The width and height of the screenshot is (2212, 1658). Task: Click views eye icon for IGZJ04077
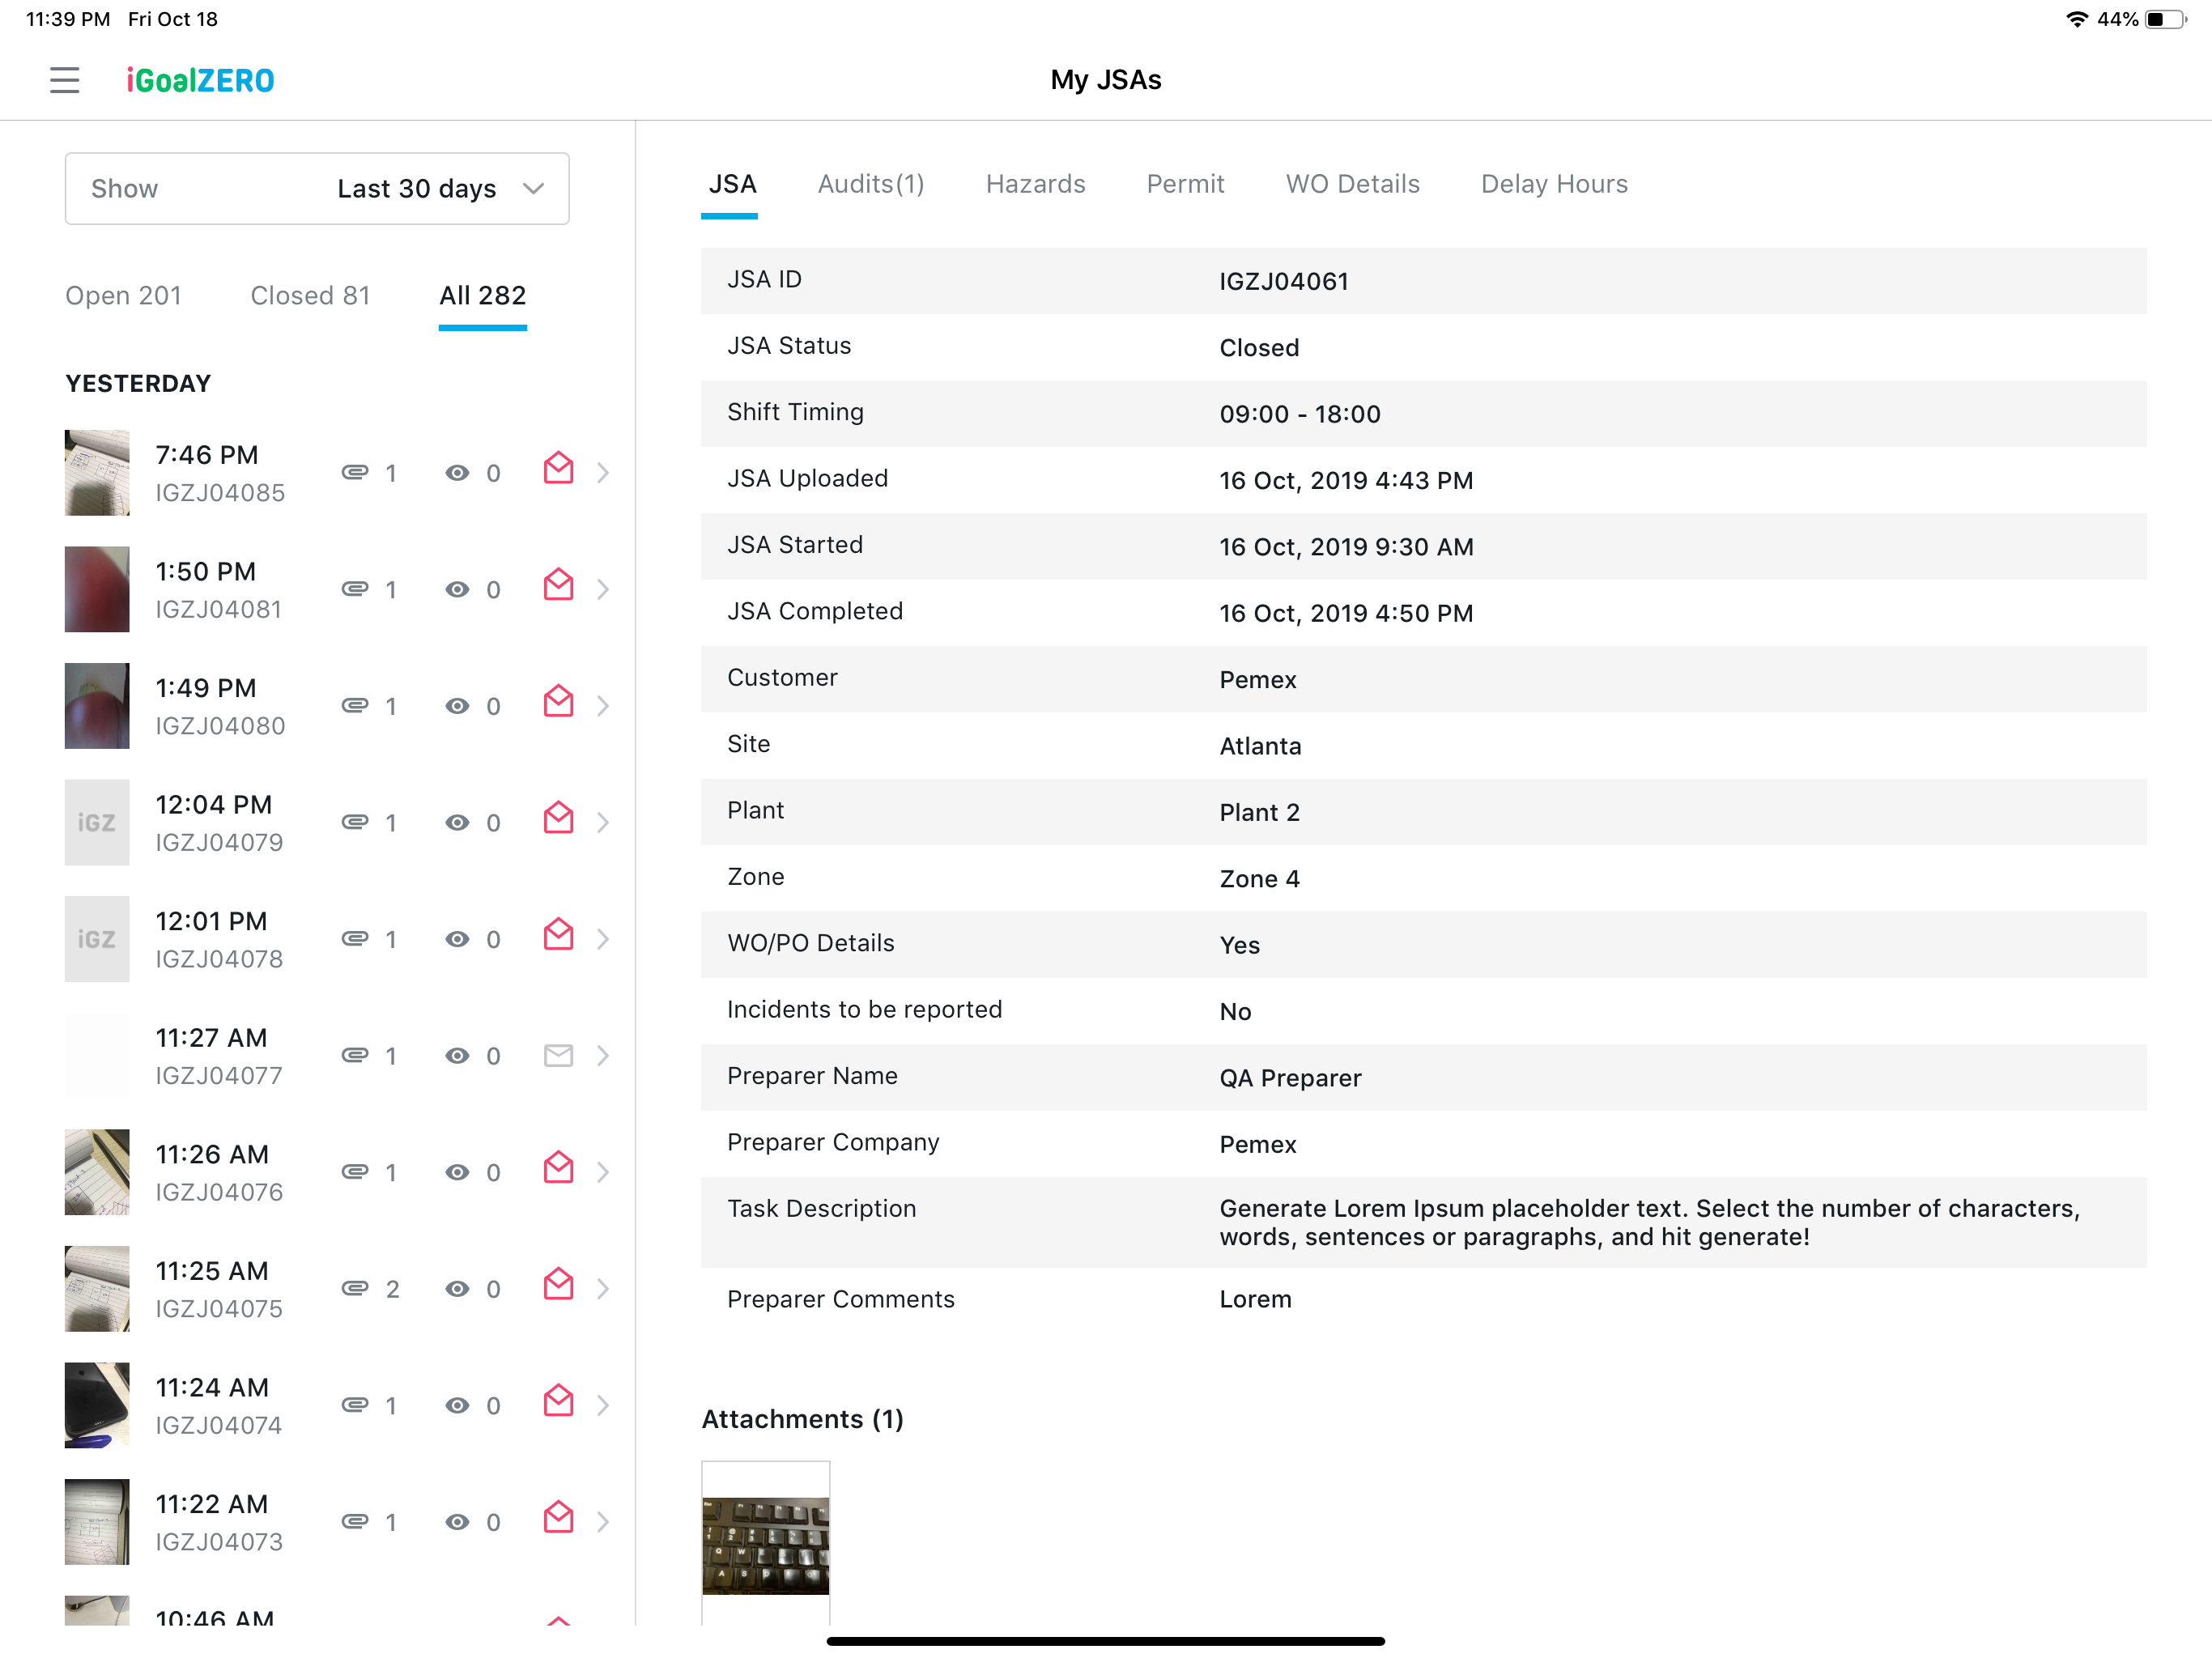457,1056
